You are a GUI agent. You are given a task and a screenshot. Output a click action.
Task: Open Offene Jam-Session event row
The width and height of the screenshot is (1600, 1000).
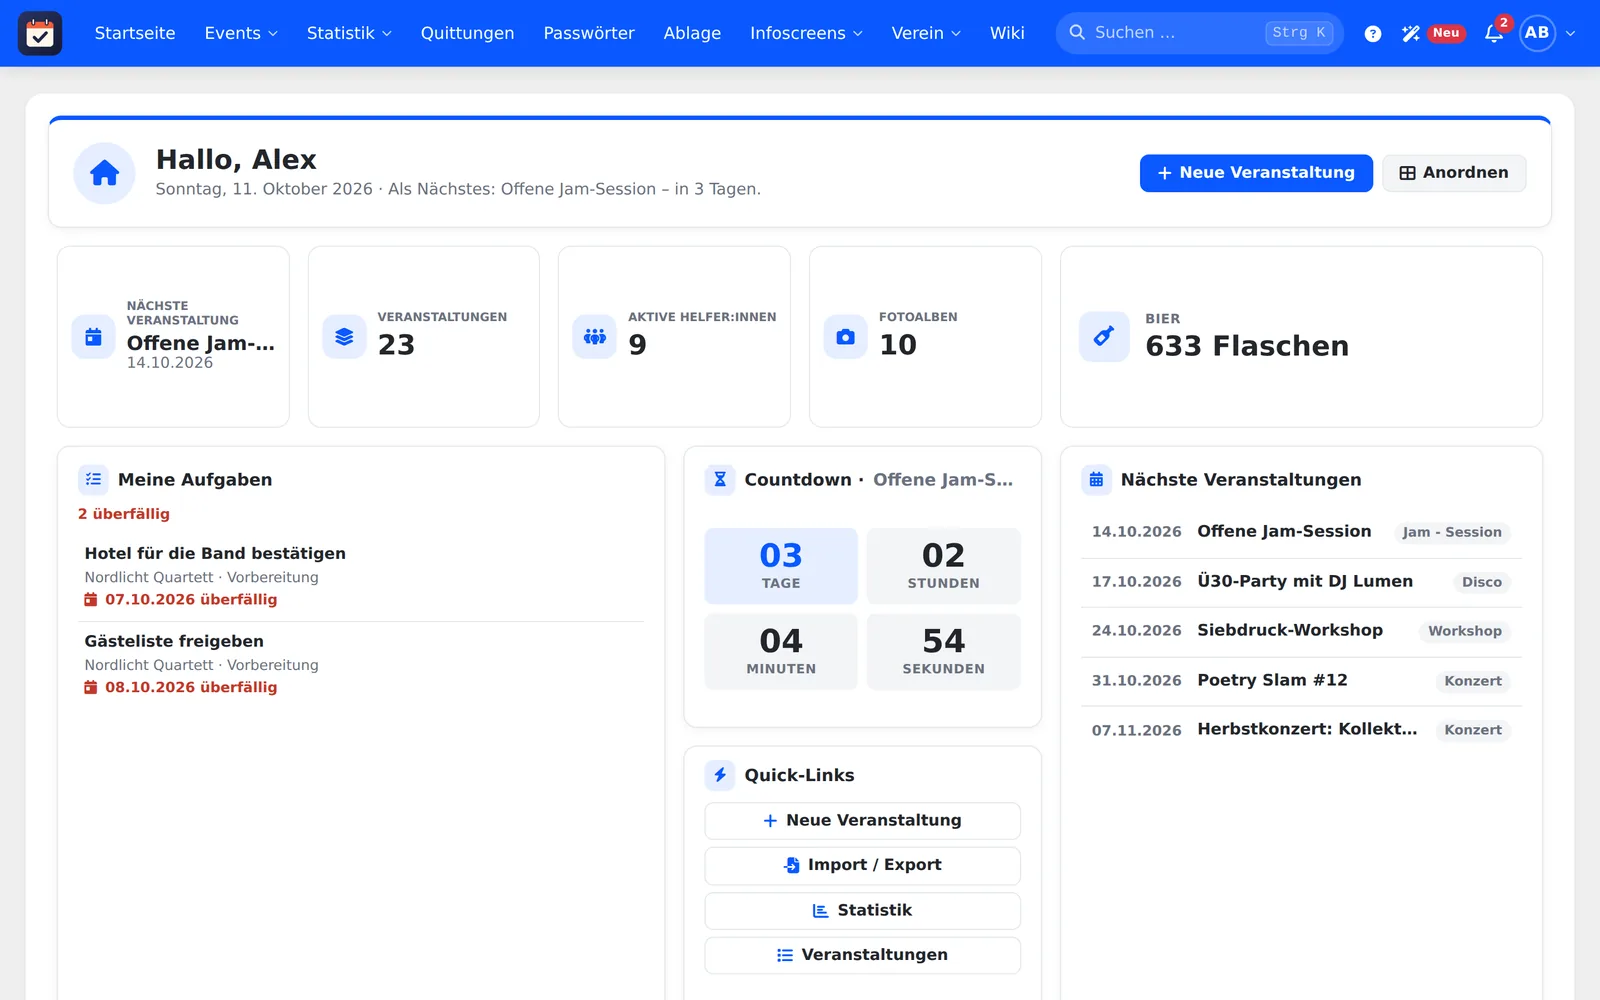tap(1301, 532)
